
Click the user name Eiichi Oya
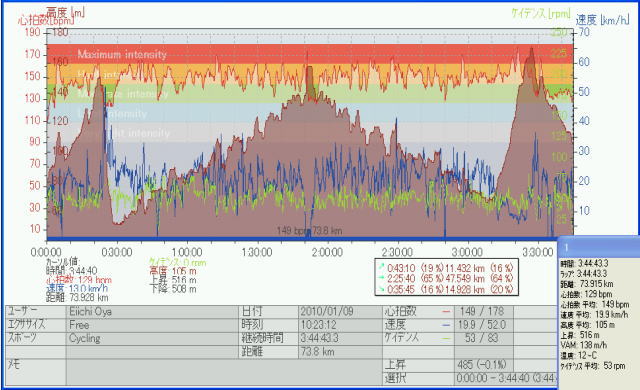(x=91, y=312)
